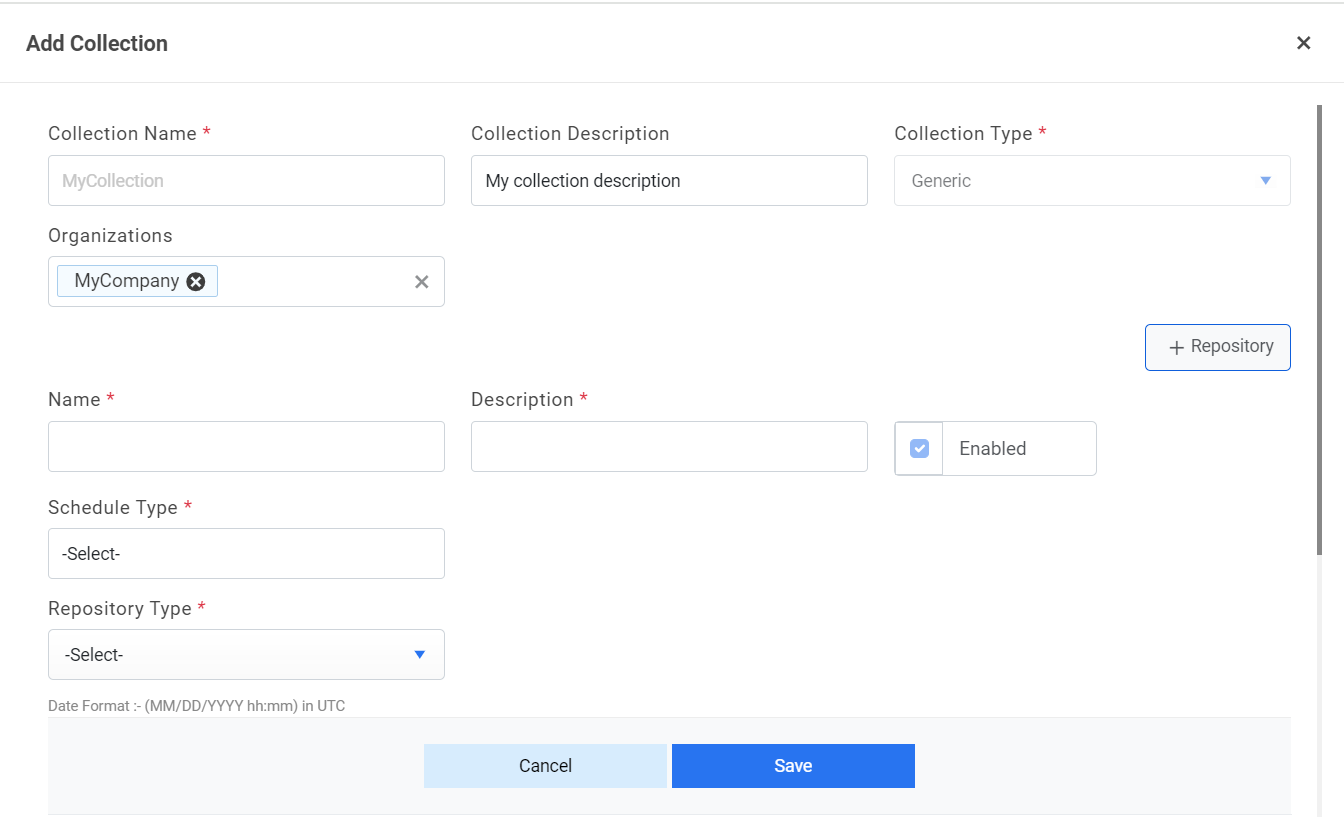Click inside the Organizations multi-select box
Image resolution: width=1344 pixels, height=817 pixels.
[x=315, y=282]
